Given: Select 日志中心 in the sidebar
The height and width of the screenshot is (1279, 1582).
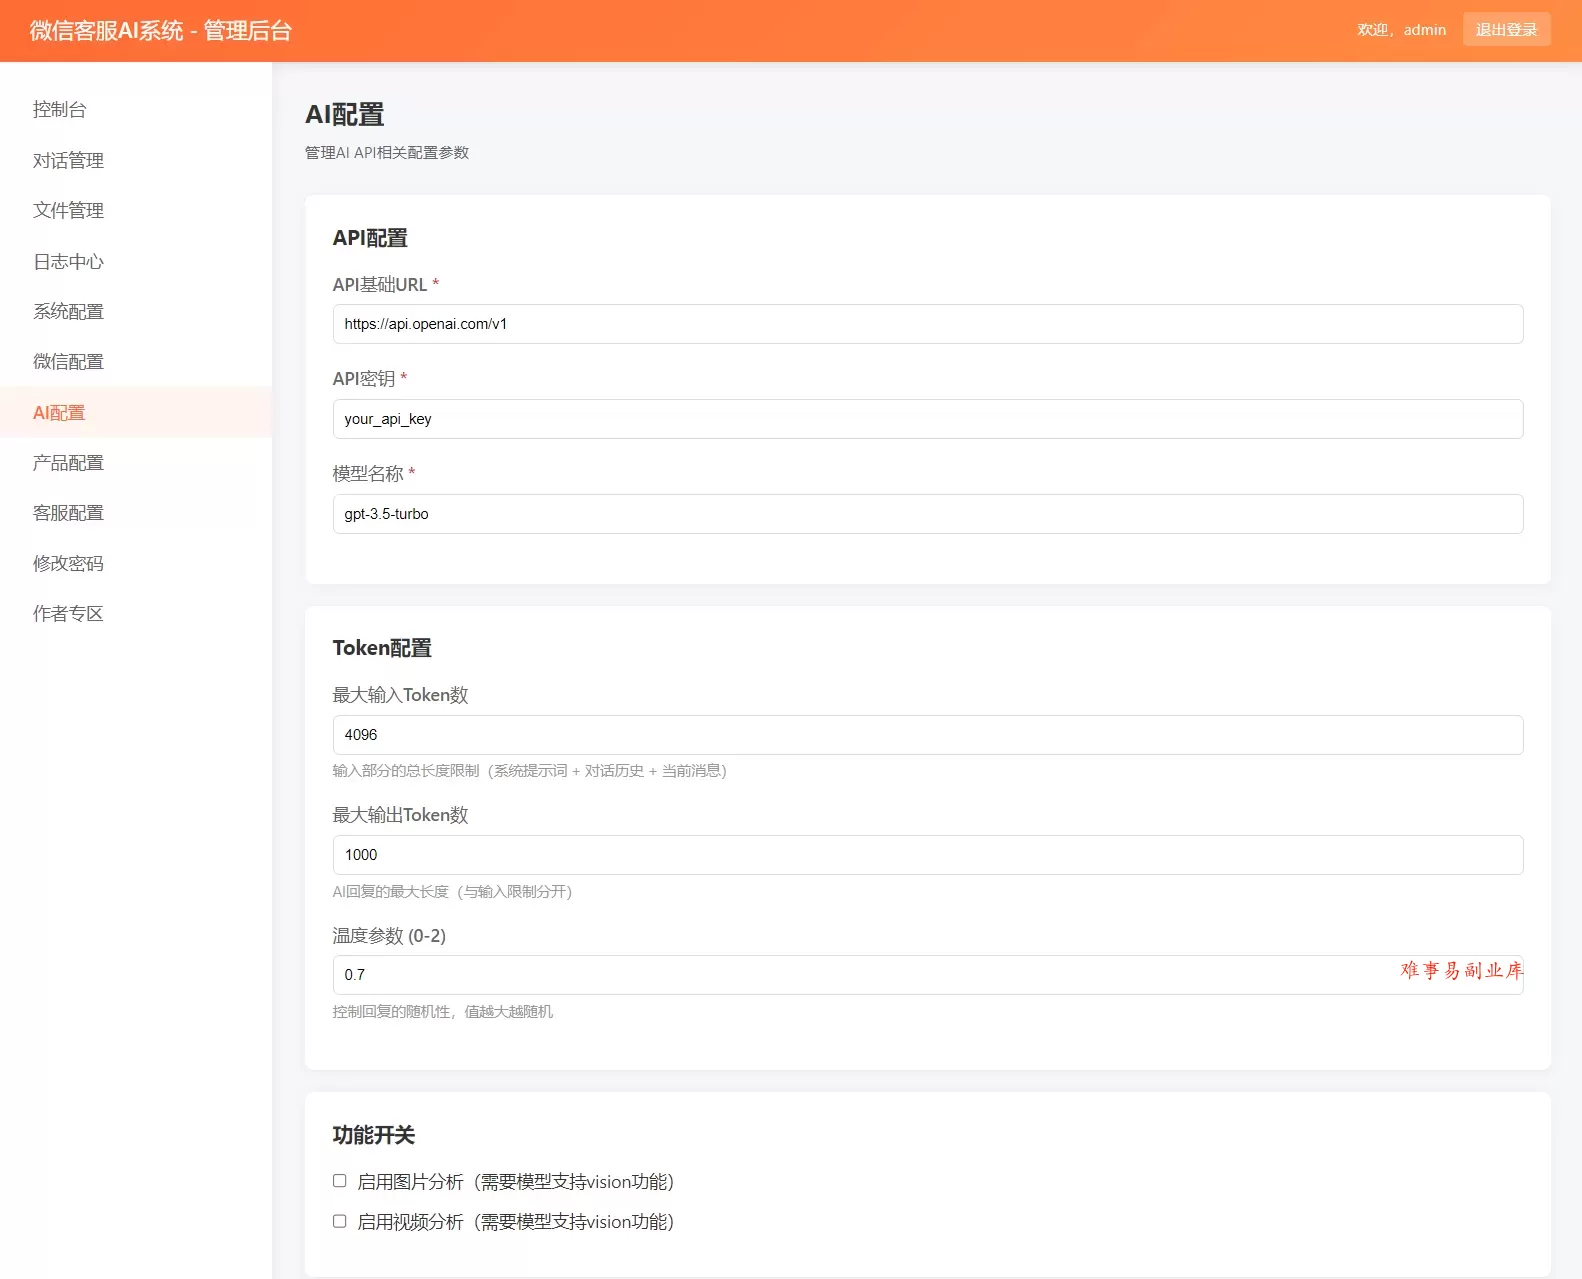Looking at the screenshot, I should [x=136, y=261].
